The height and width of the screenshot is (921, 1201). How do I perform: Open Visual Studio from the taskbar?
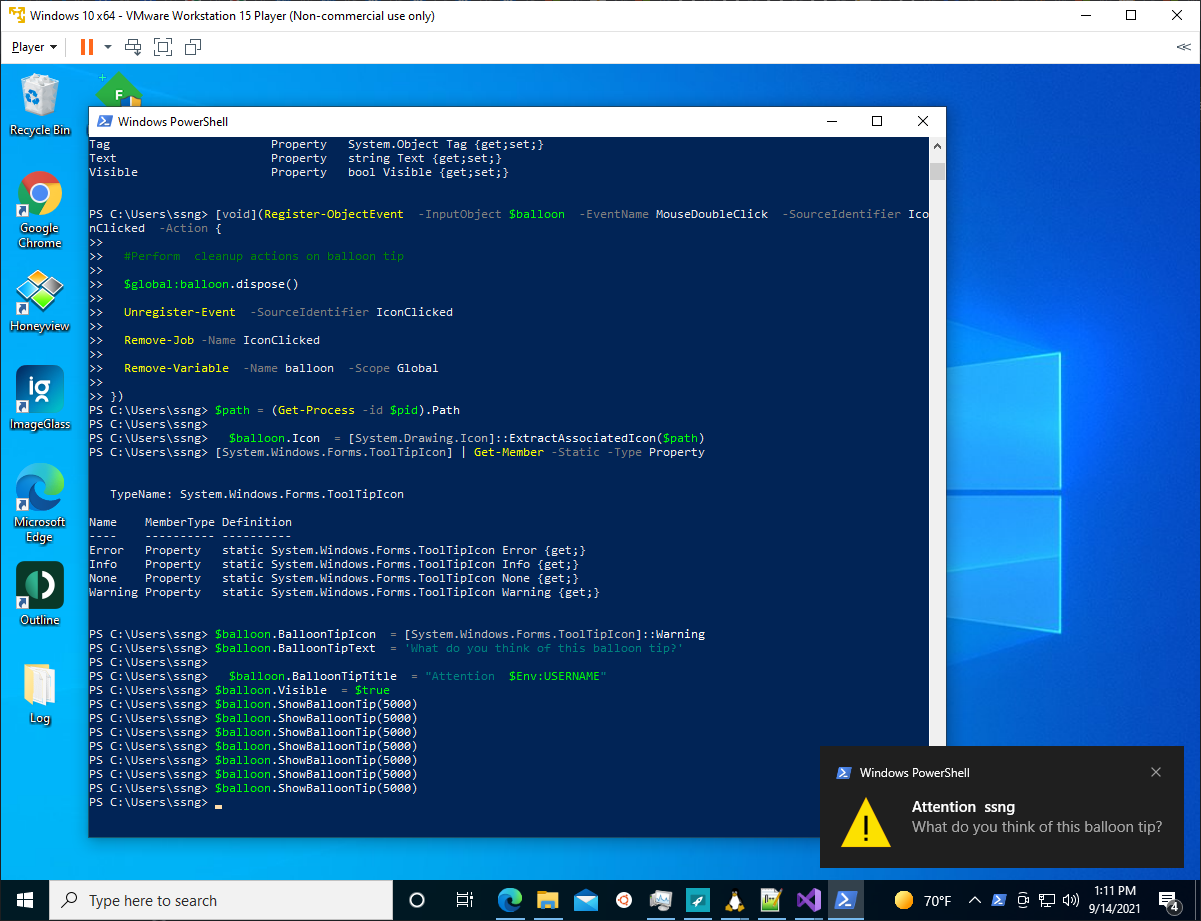pyautogui.click(x=808, y=900)
